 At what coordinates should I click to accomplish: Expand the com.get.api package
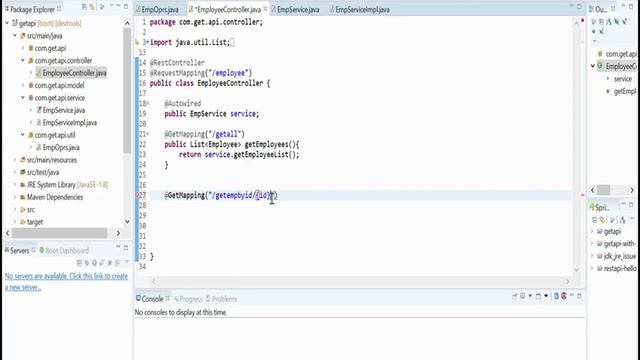[23, 48]
